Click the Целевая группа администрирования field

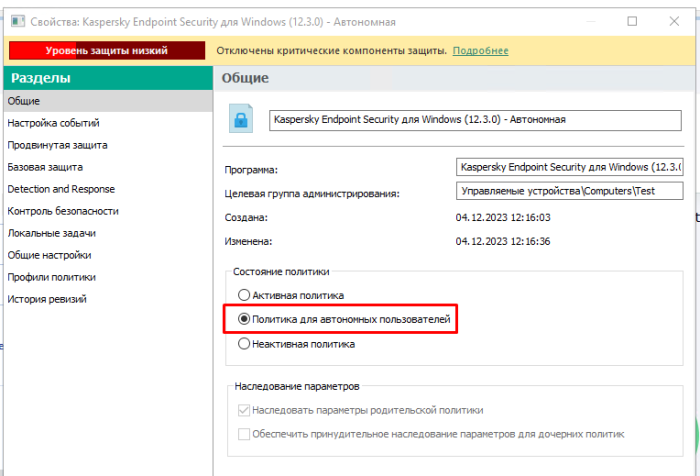pos(570,191)
